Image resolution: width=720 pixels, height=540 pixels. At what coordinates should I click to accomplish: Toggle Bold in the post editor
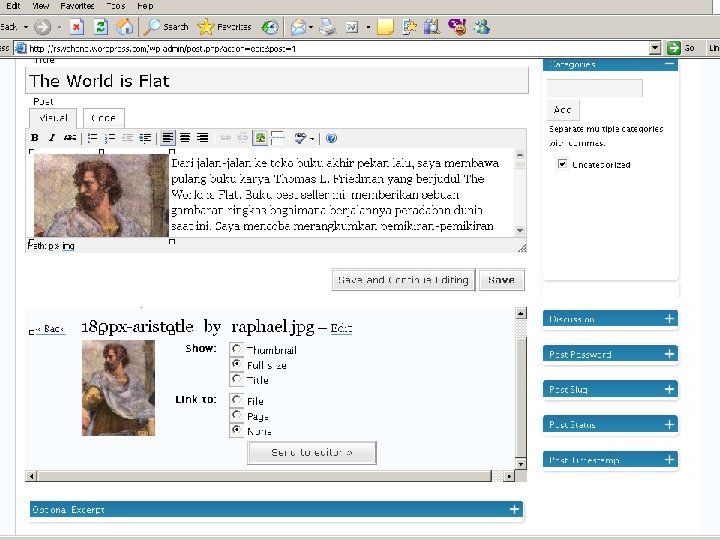tap(34, 137)
